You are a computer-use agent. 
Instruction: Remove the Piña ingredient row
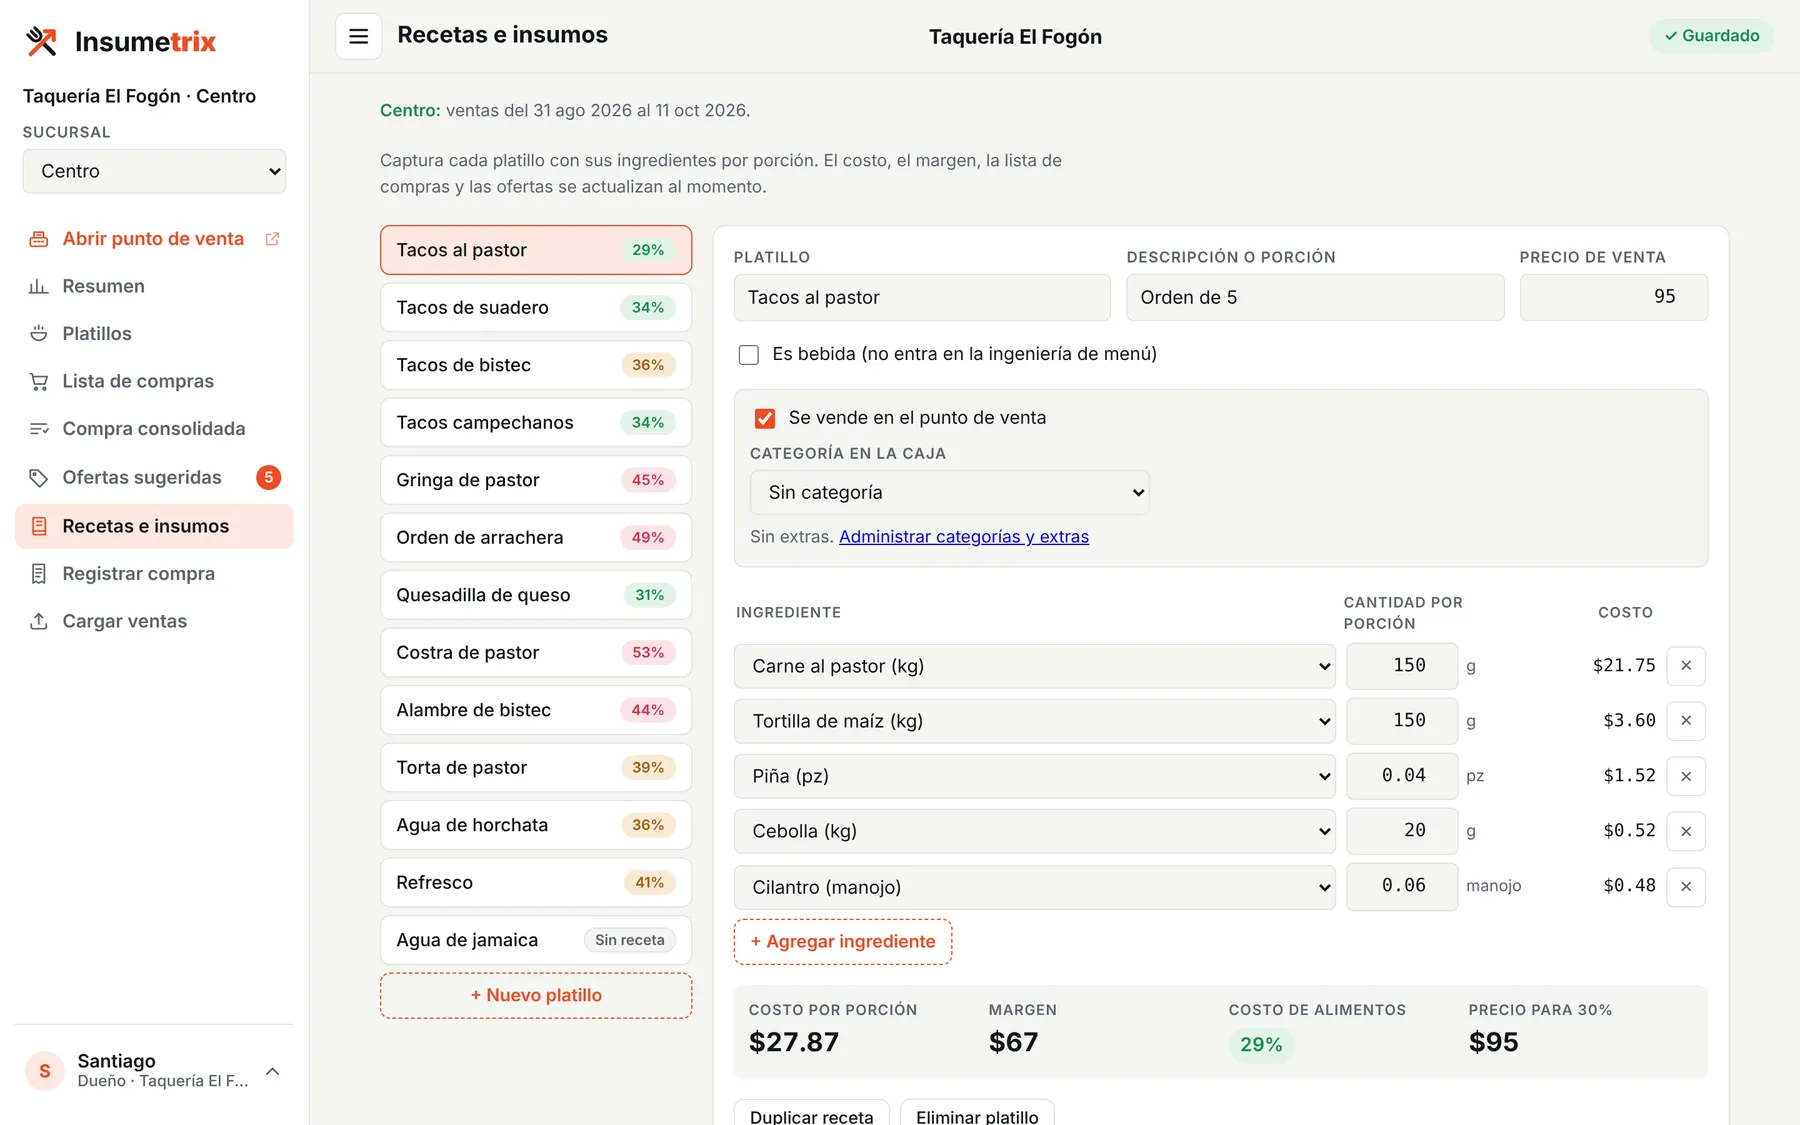(x=1686, y=776)
